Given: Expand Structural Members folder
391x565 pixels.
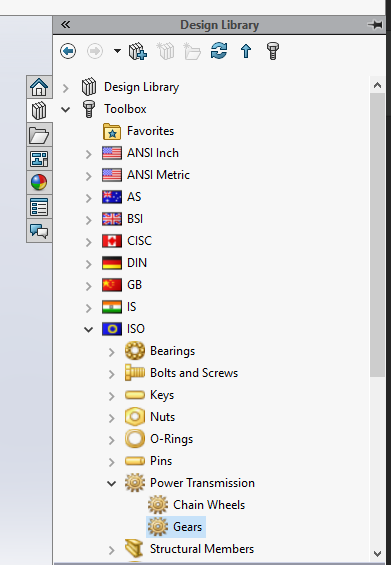Looking at the screenshot, I should (x=112, y=550).
